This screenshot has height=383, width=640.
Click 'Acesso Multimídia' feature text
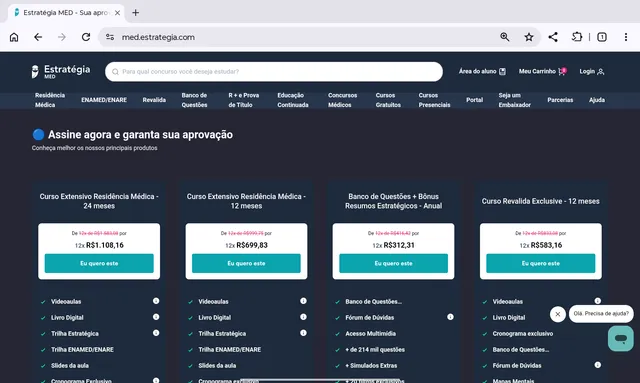click(371, 334)
